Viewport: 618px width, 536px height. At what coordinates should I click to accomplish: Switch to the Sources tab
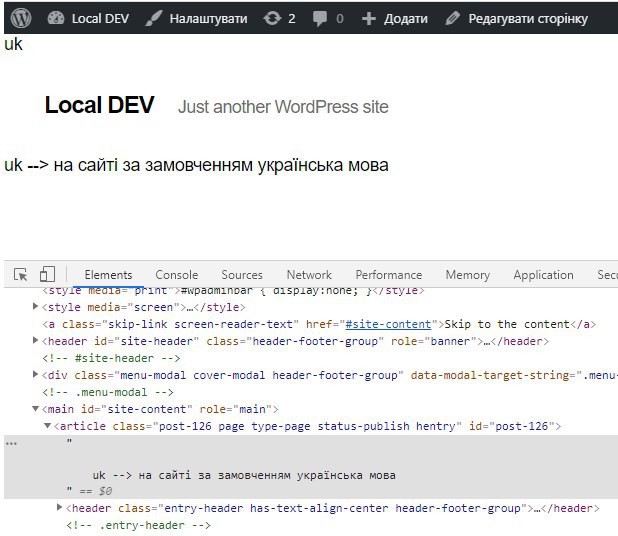[242, 275]
